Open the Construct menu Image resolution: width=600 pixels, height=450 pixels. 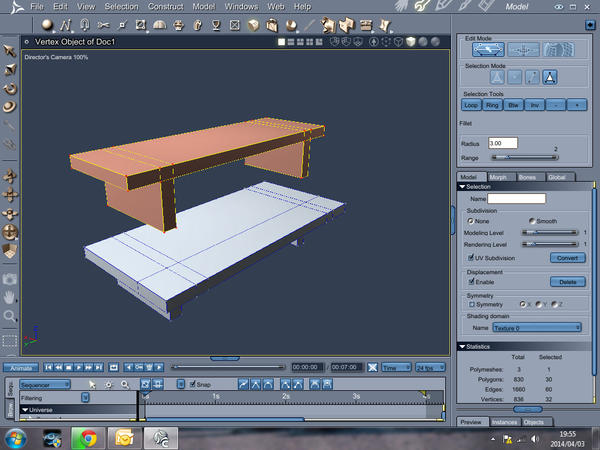click(165, 6)
